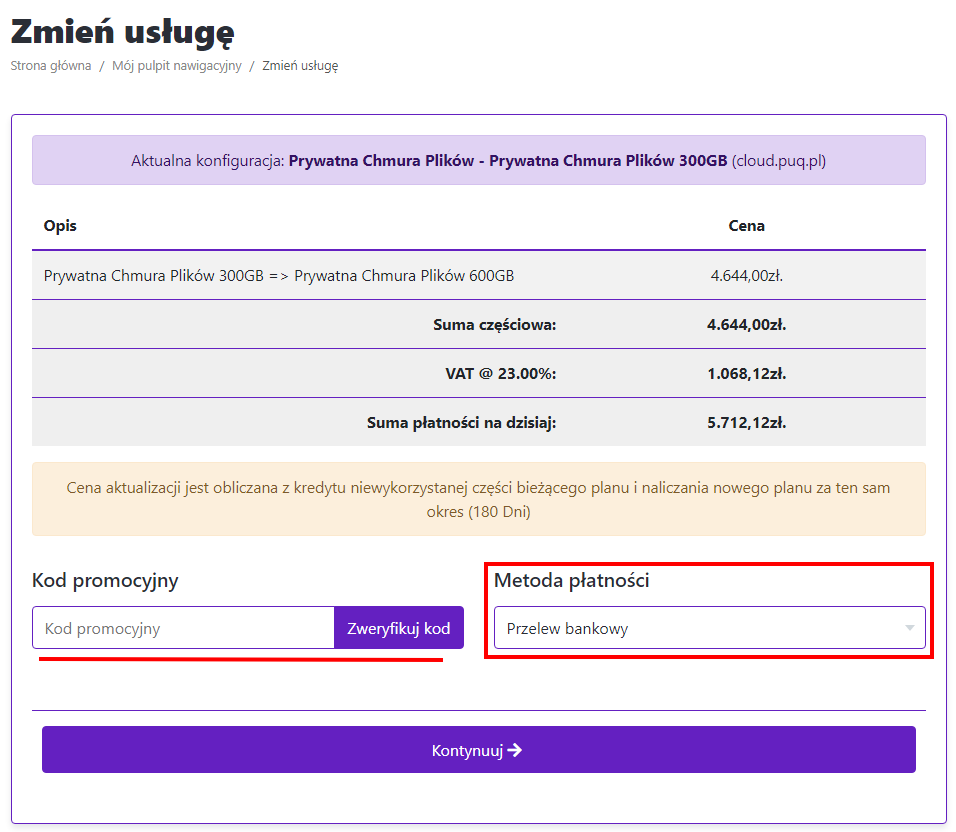Screen dimensions: 956x832
Task: Click the Zmień usługę breadcrumb item
Action: click(x=300, y=66)
